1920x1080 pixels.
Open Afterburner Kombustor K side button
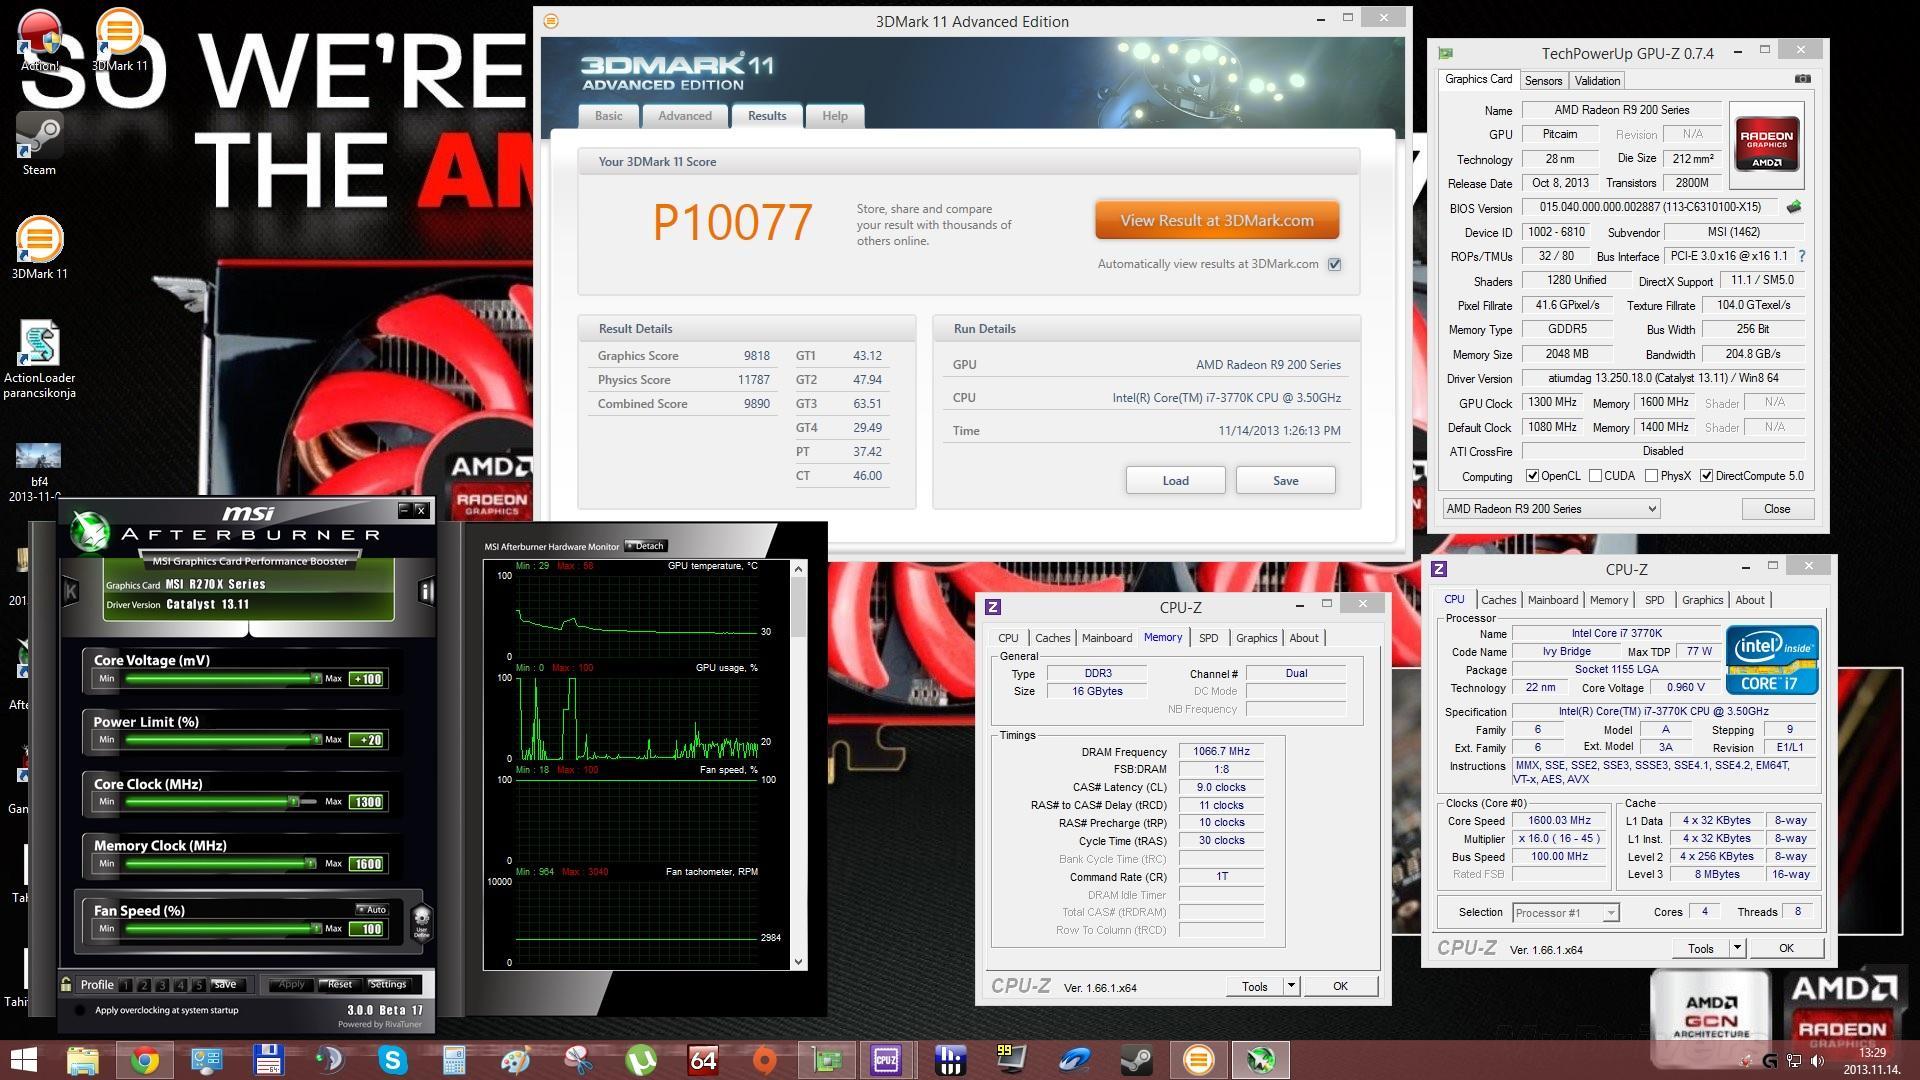click(71, 591)
